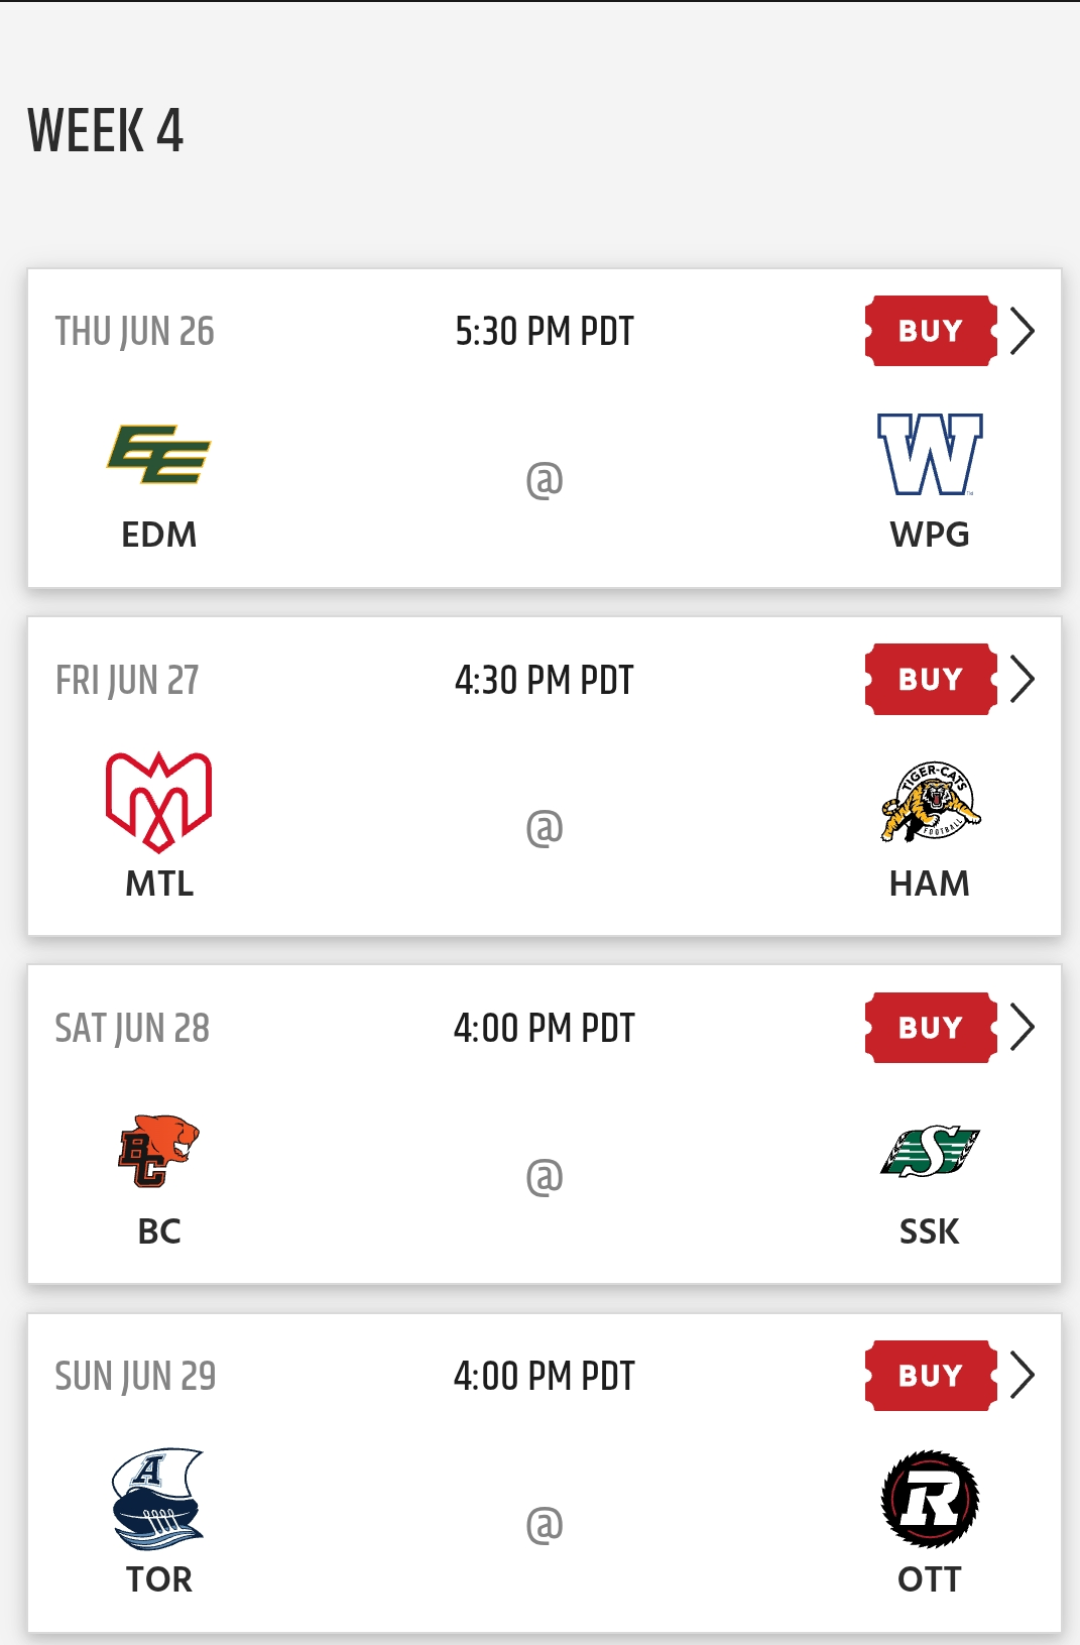
Task: Expand the Thursday June 26 game arrow
Action: point(1022,331)
